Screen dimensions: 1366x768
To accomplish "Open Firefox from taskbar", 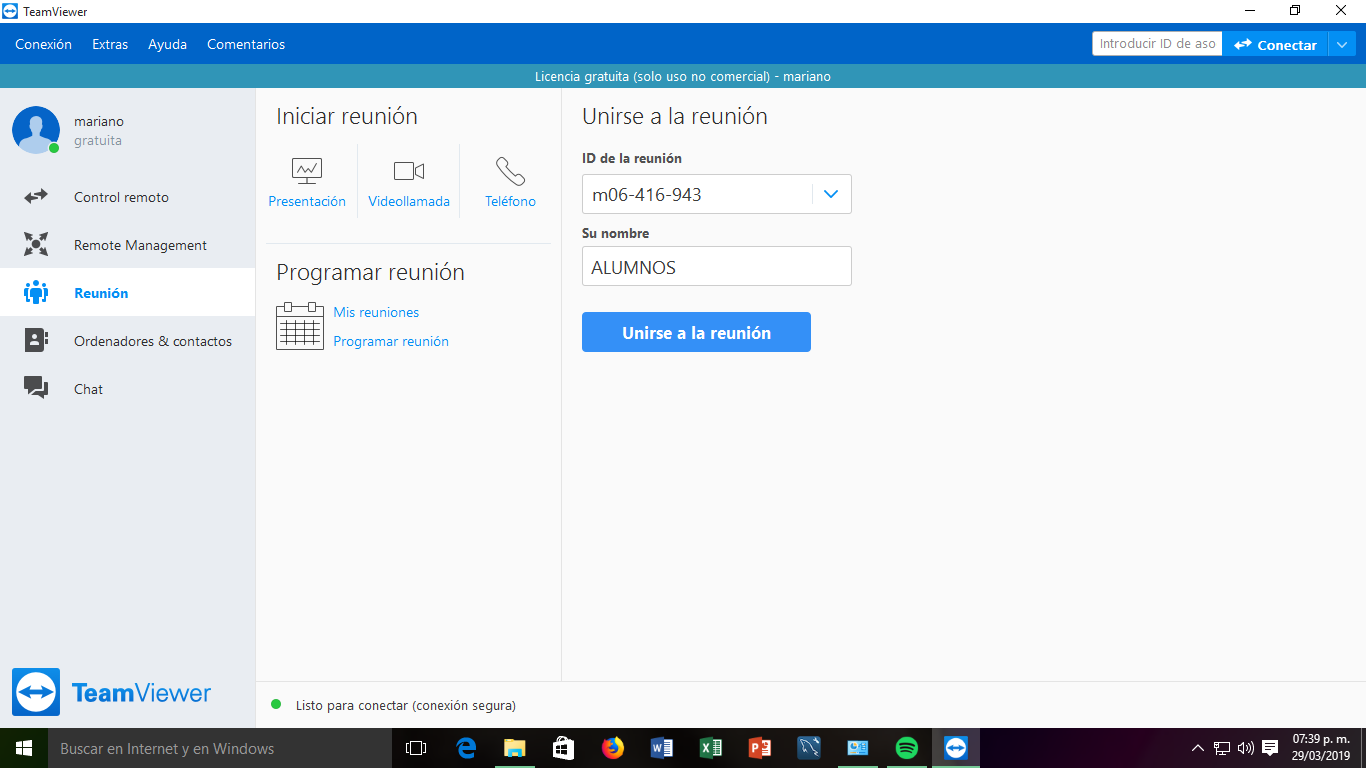I will pos(613,748).
